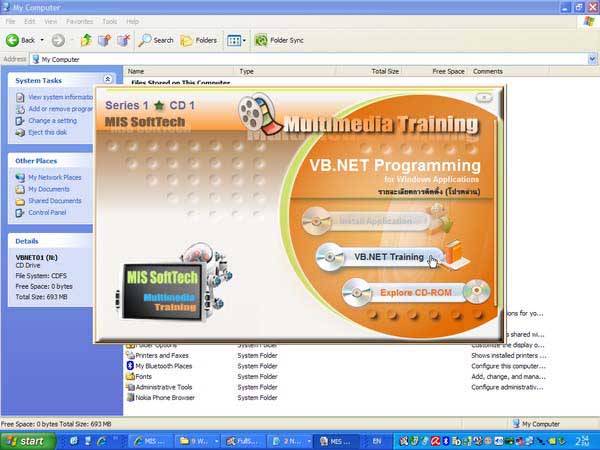
Task: Click the Comments column header
Action: coord(509,71)
